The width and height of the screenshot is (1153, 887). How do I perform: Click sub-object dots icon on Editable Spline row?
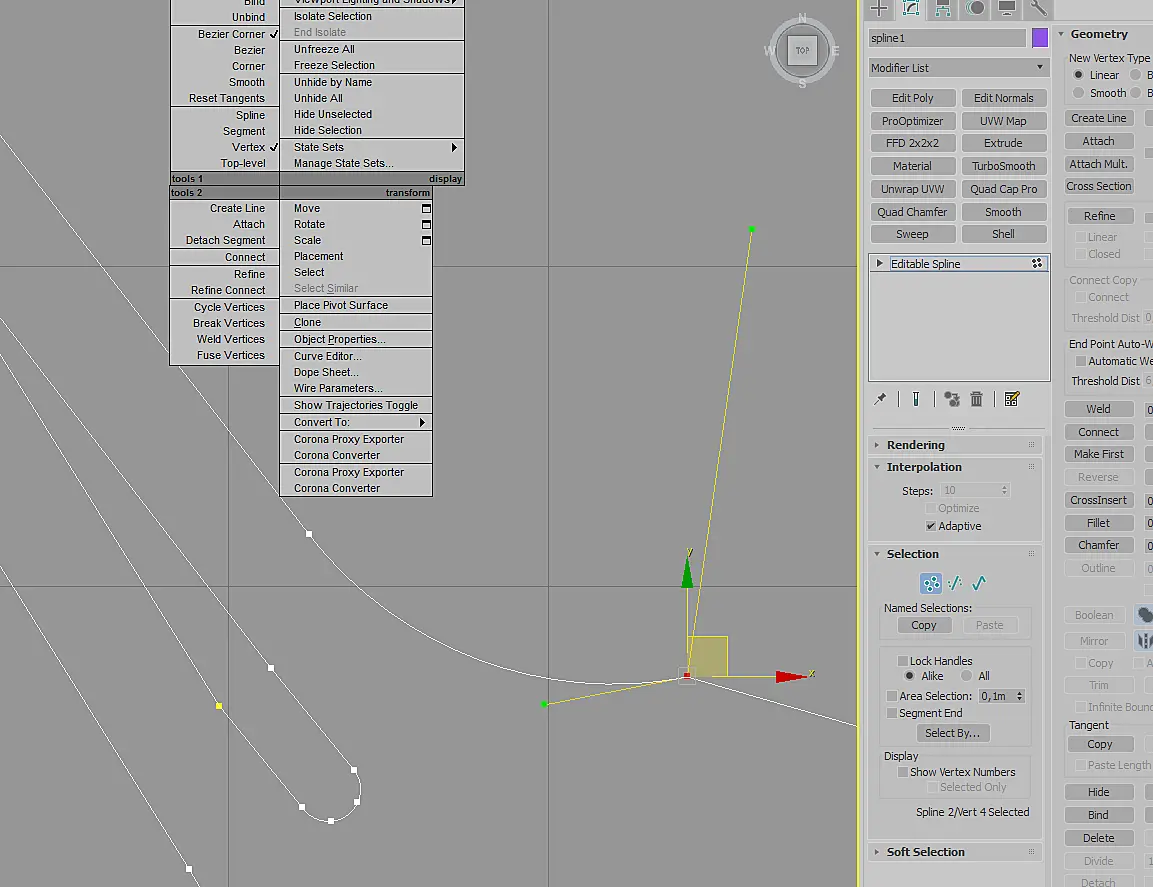[1037, 263]
